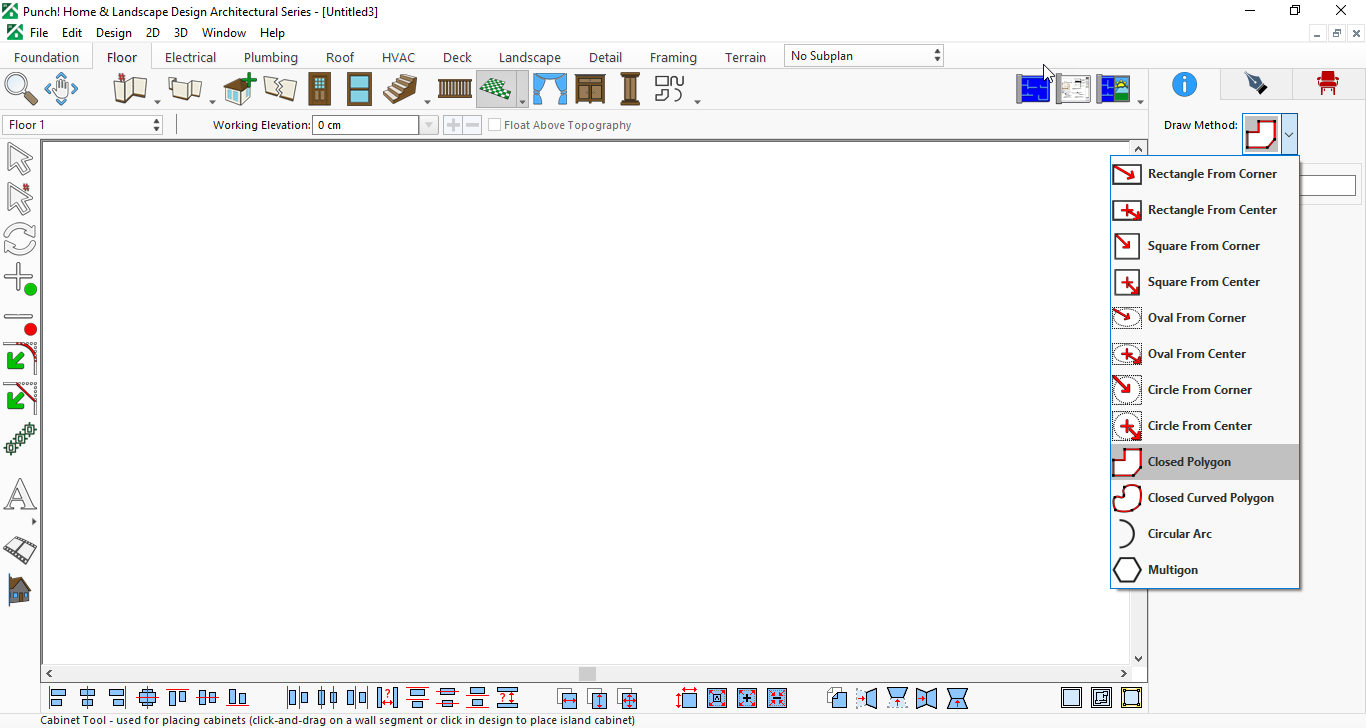Open the information properties tab icon

[1184, 84]
